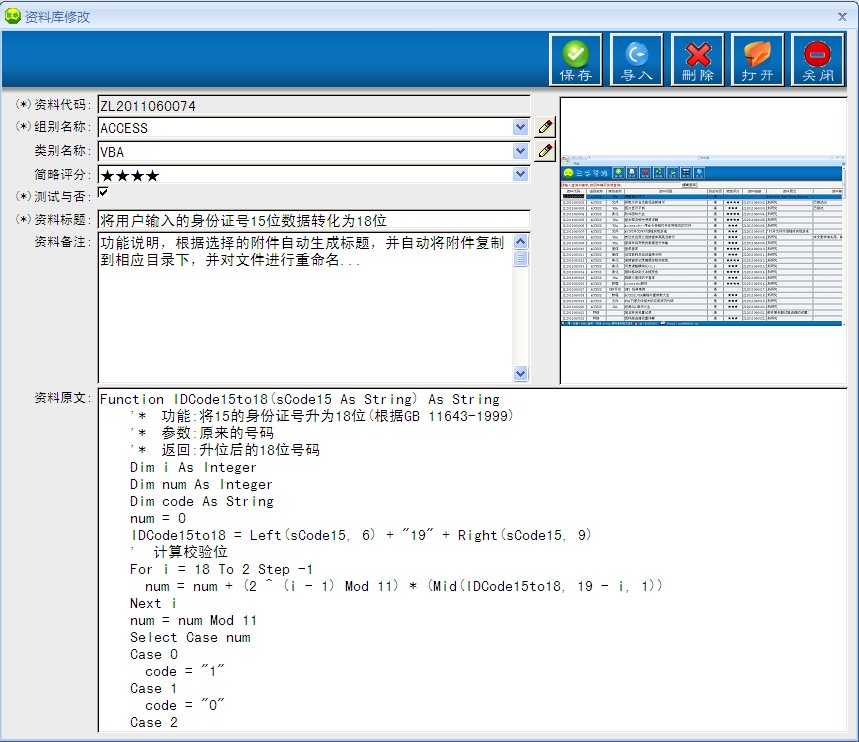This screenshot has width=859, height=742.
Task: Click the code line 'Next i'
Action: coord(153,603)
